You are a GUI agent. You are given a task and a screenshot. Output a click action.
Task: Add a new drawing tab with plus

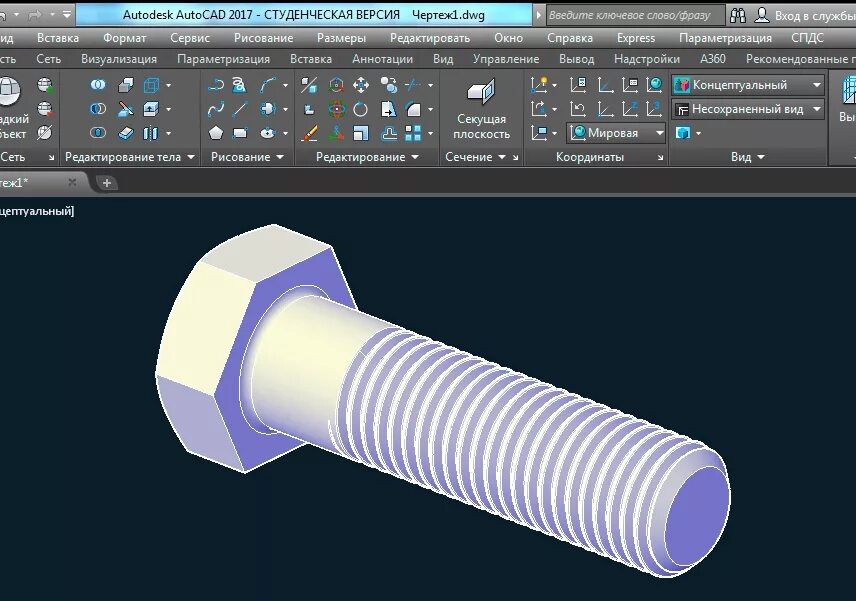click(x=107, y=183)
